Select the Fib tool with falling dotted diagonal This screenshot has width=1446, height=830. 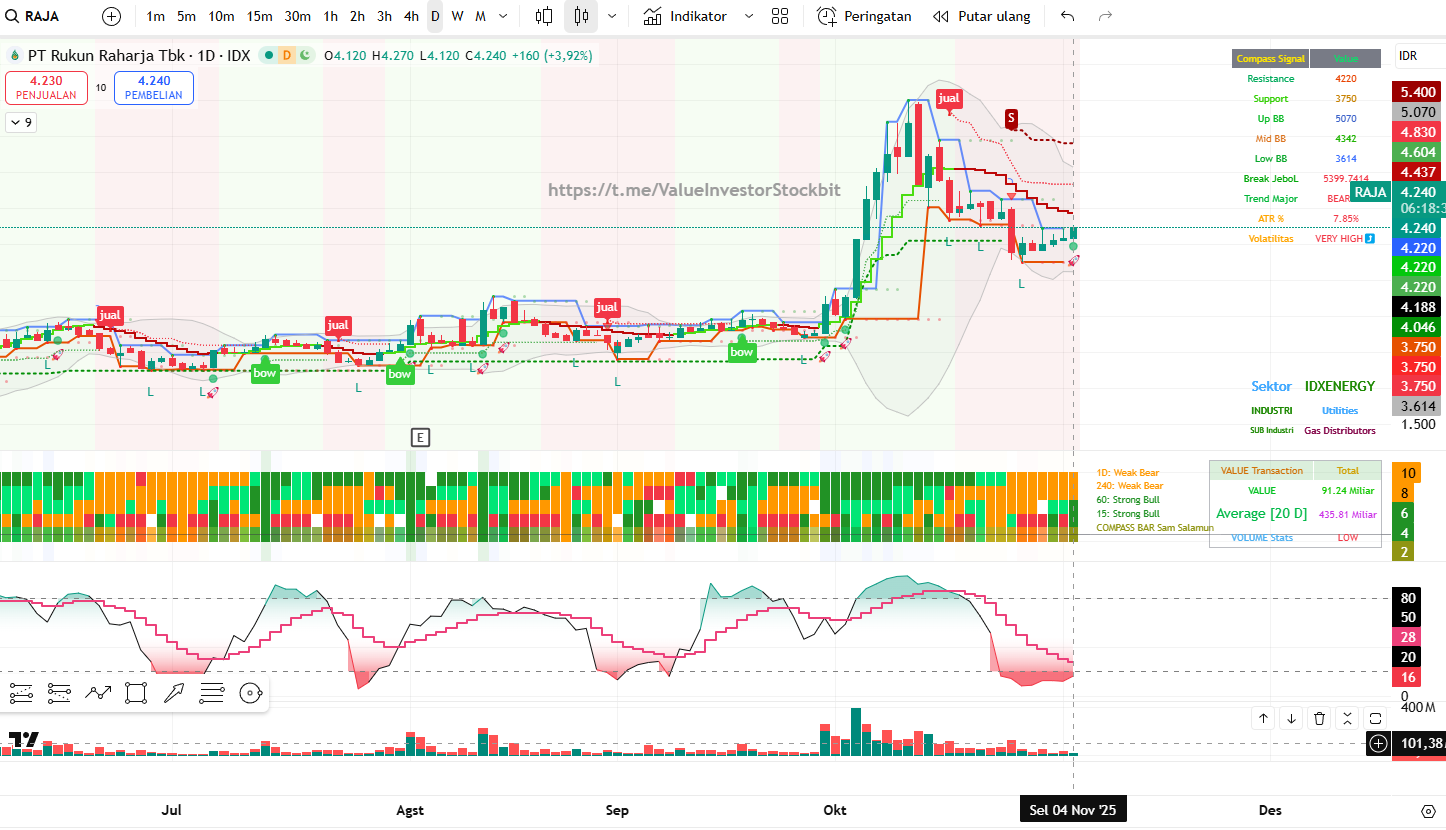pyautogui.click(x=59, y=692)
